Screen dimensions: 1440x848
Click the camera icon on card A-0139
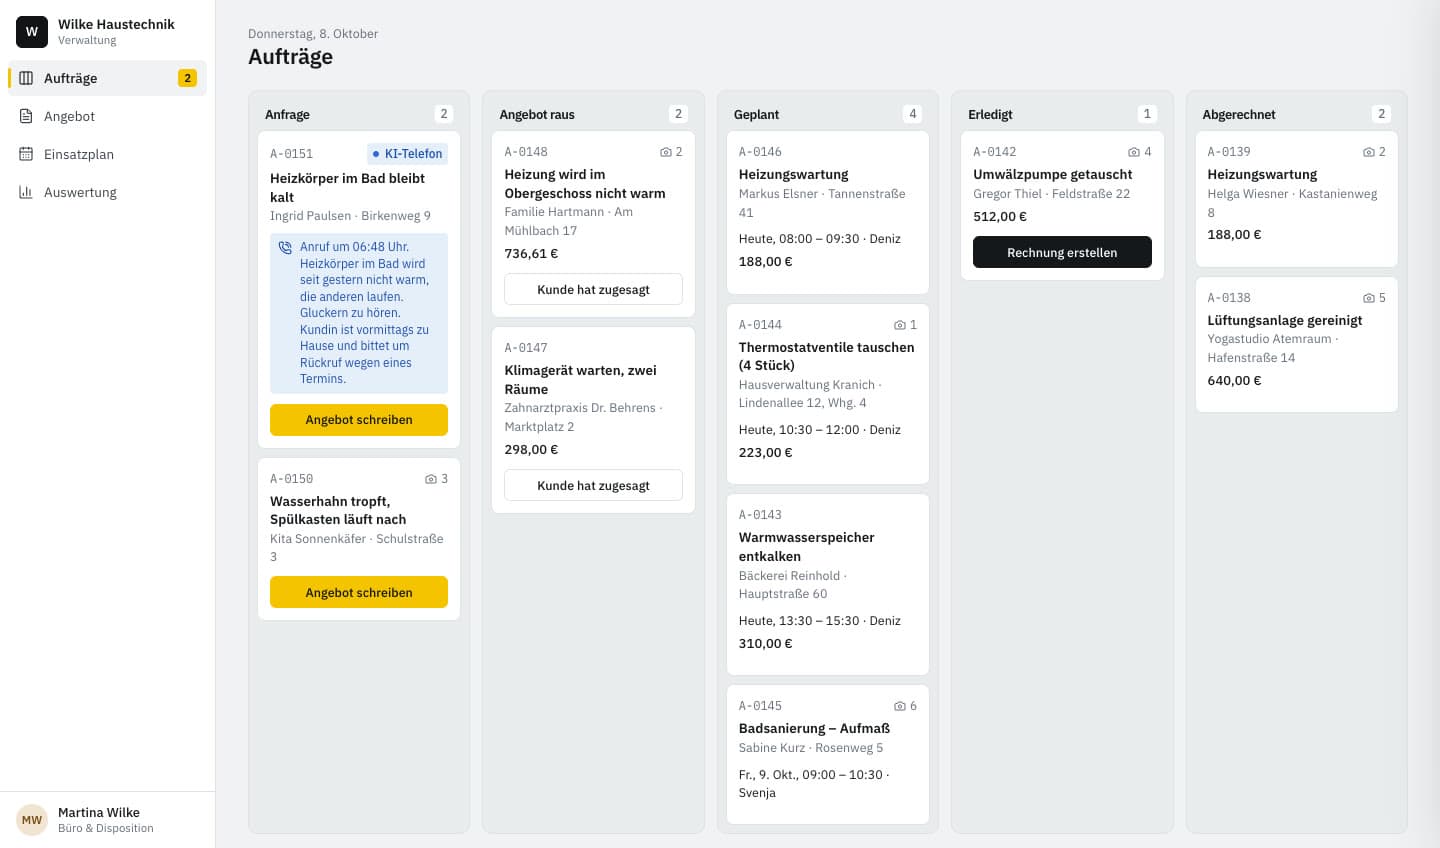(1369, 152)
